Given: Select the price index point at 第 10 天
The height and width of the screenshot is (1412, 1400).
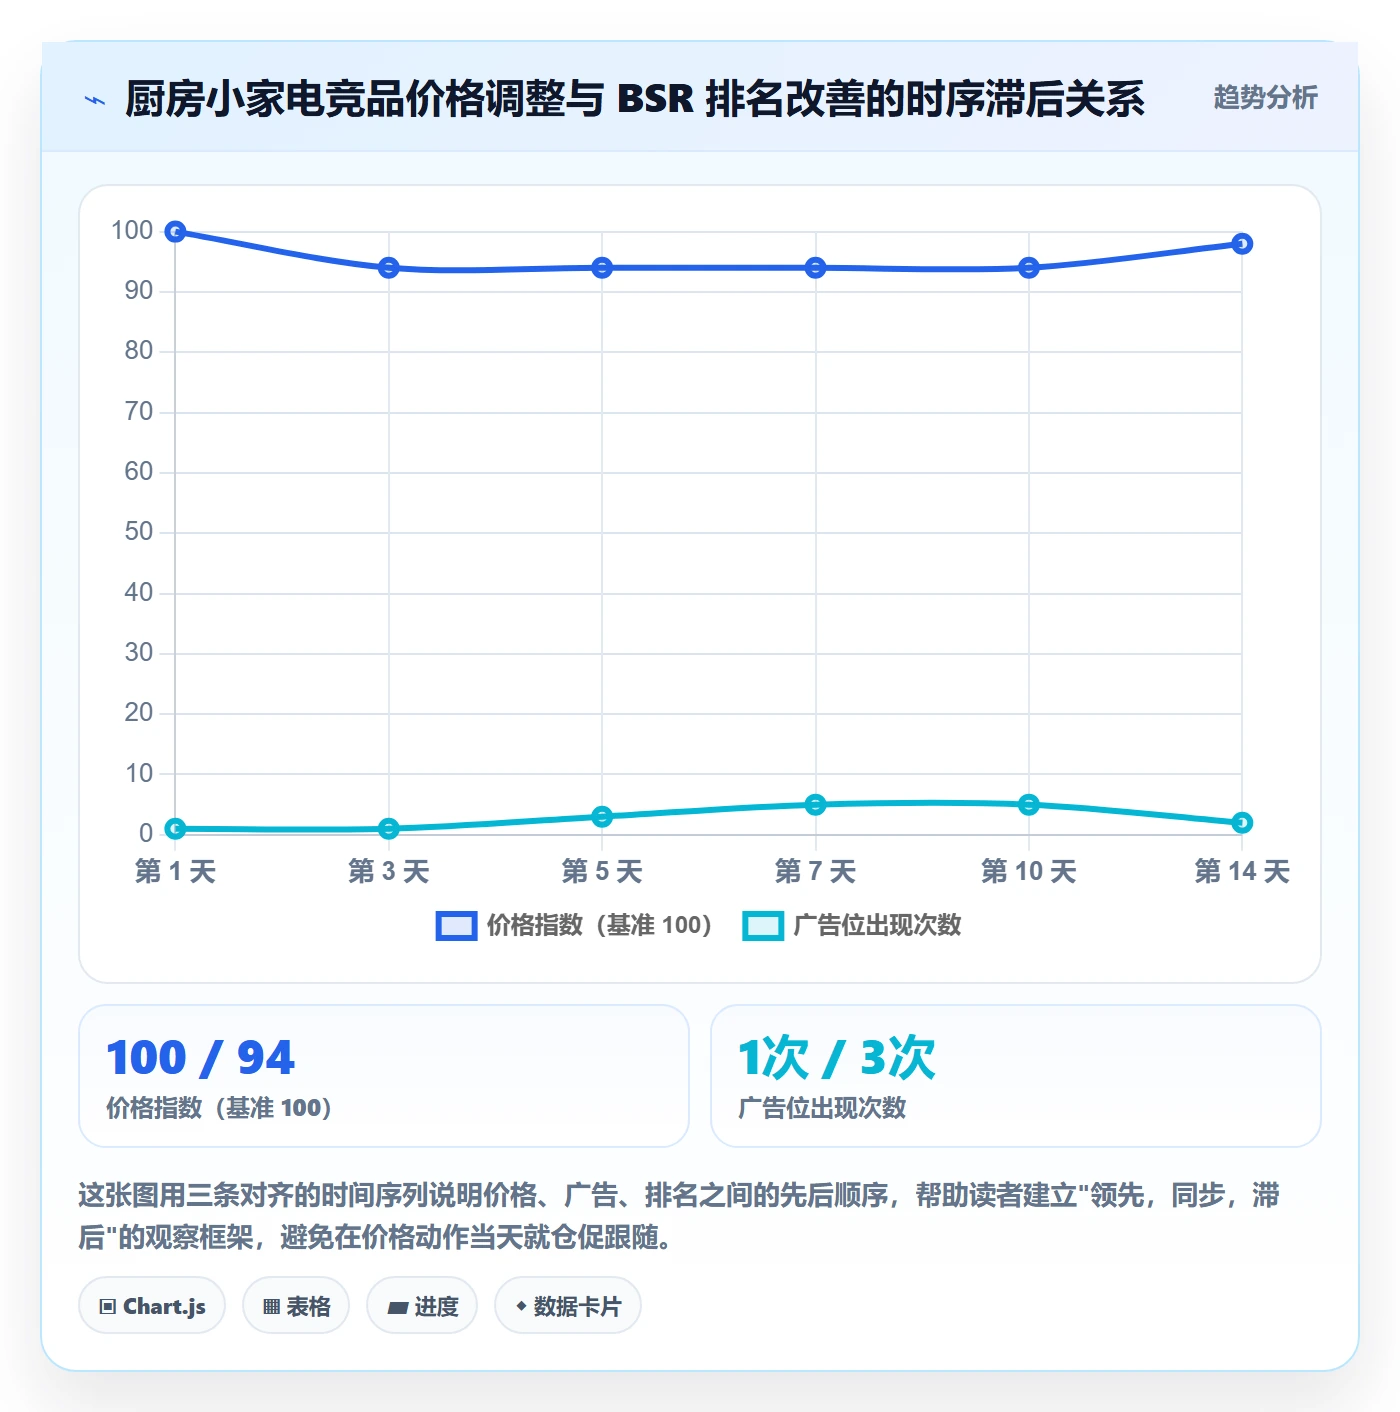Looking at the screenshot, I should (1029, 268).
